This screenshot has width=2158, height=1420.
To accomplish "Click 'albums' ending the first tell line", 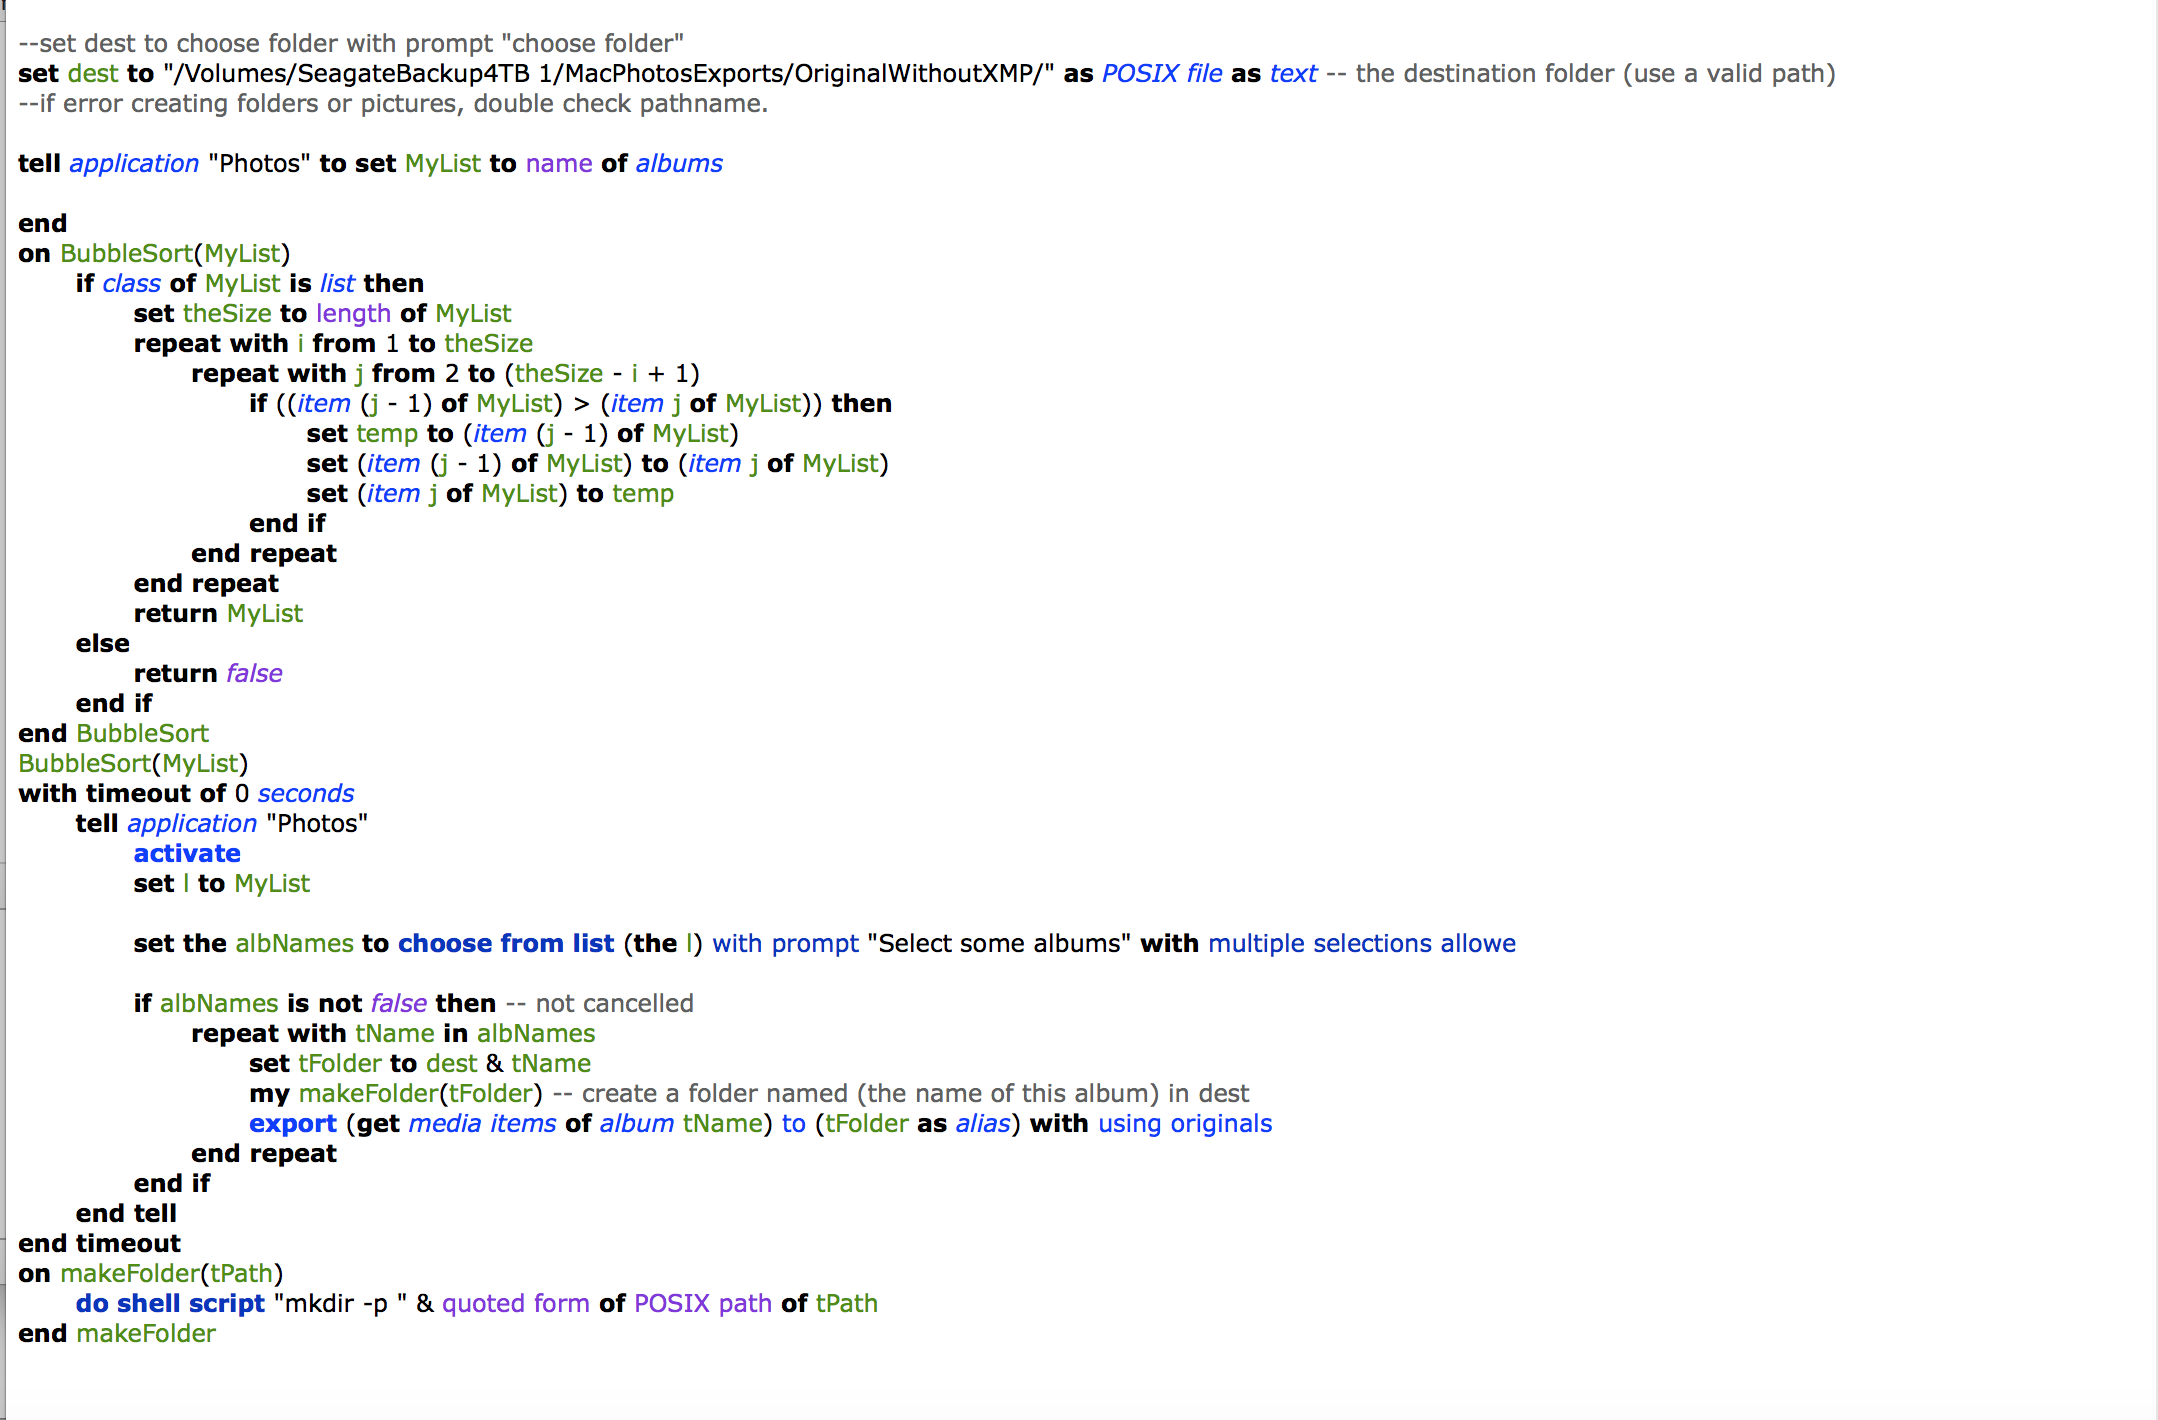I will tap(678, 163).
